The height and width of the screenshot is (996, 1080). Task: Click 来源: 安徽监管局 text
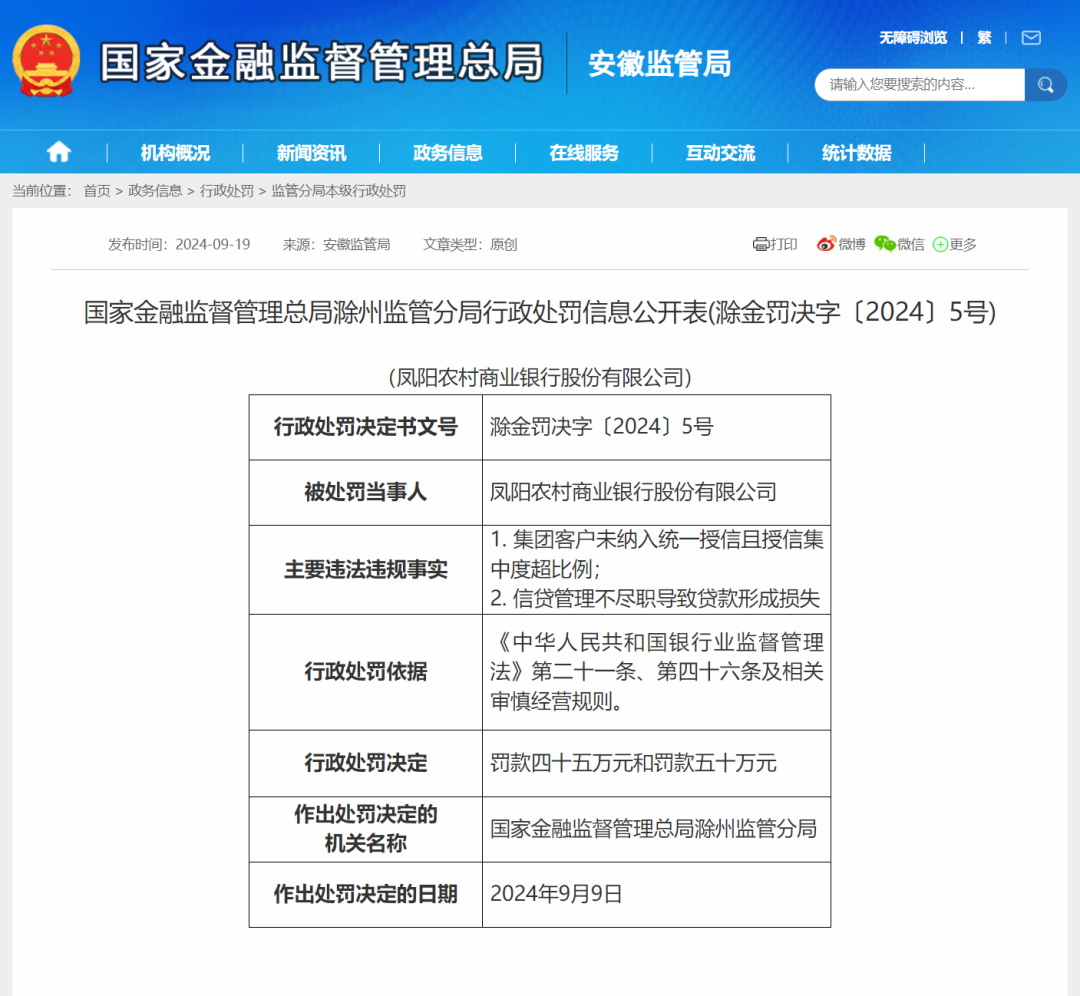click(336, 245)
